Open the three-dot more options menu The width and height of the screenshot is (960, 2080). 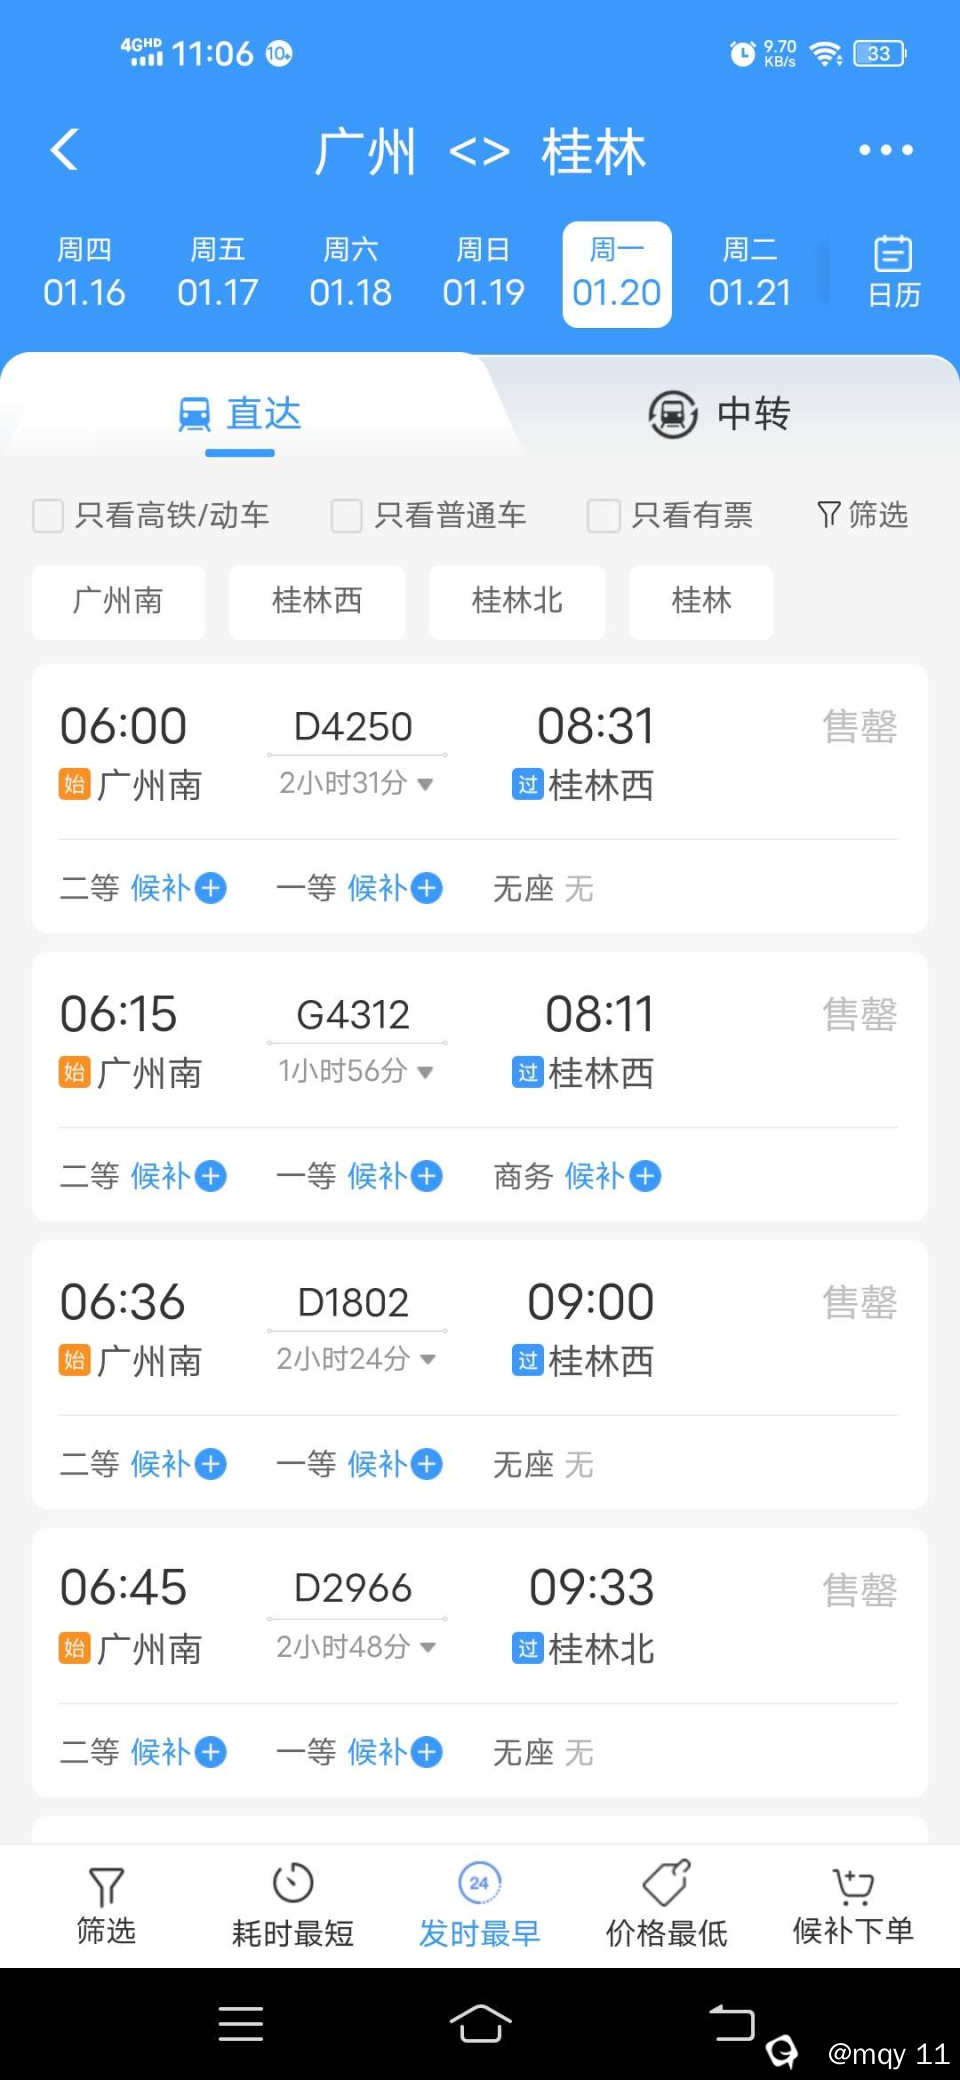[885, 150]
